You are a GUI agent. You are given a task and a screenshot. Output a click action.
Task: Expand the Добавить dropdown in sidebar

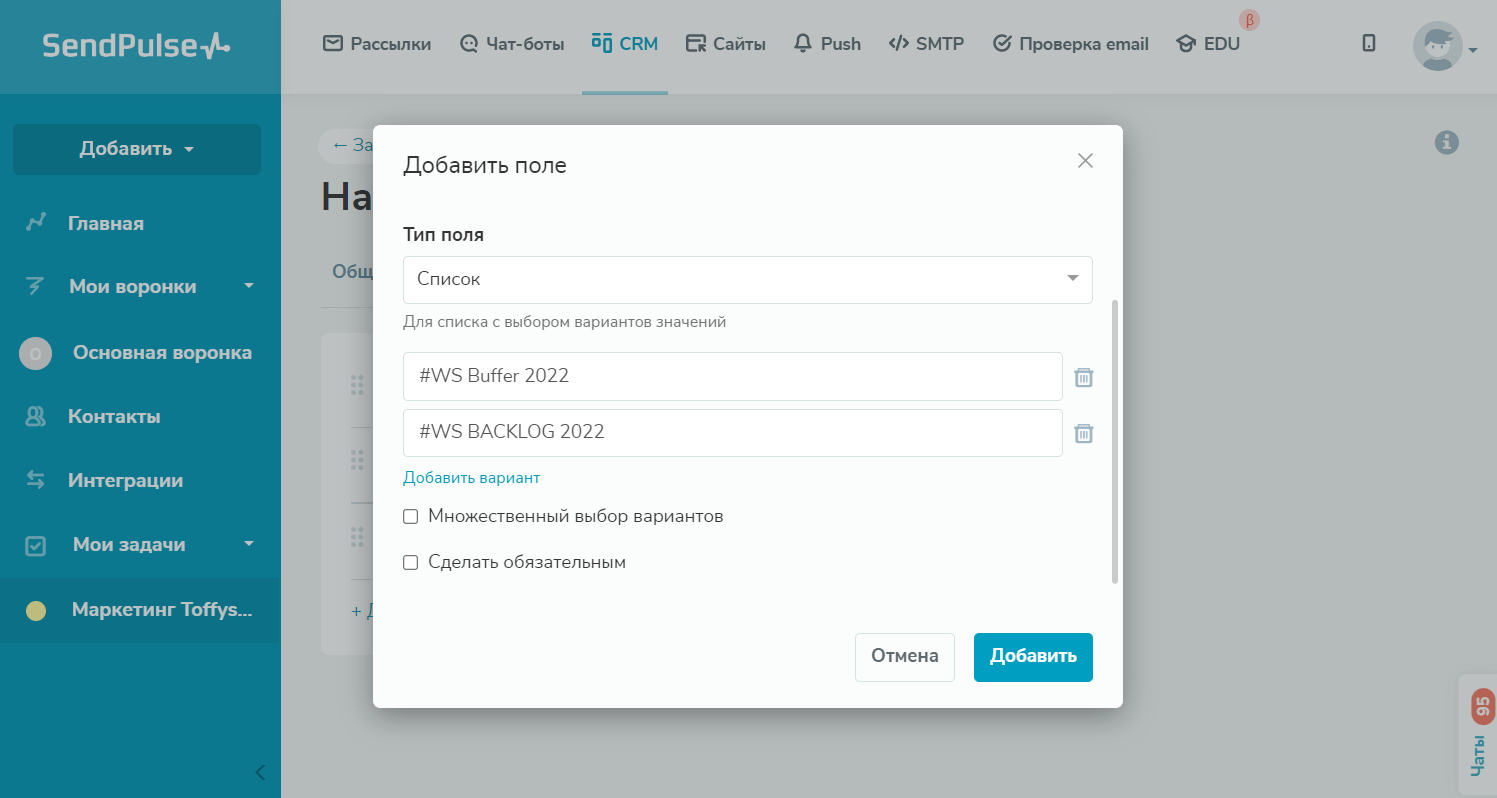[137, 149]
